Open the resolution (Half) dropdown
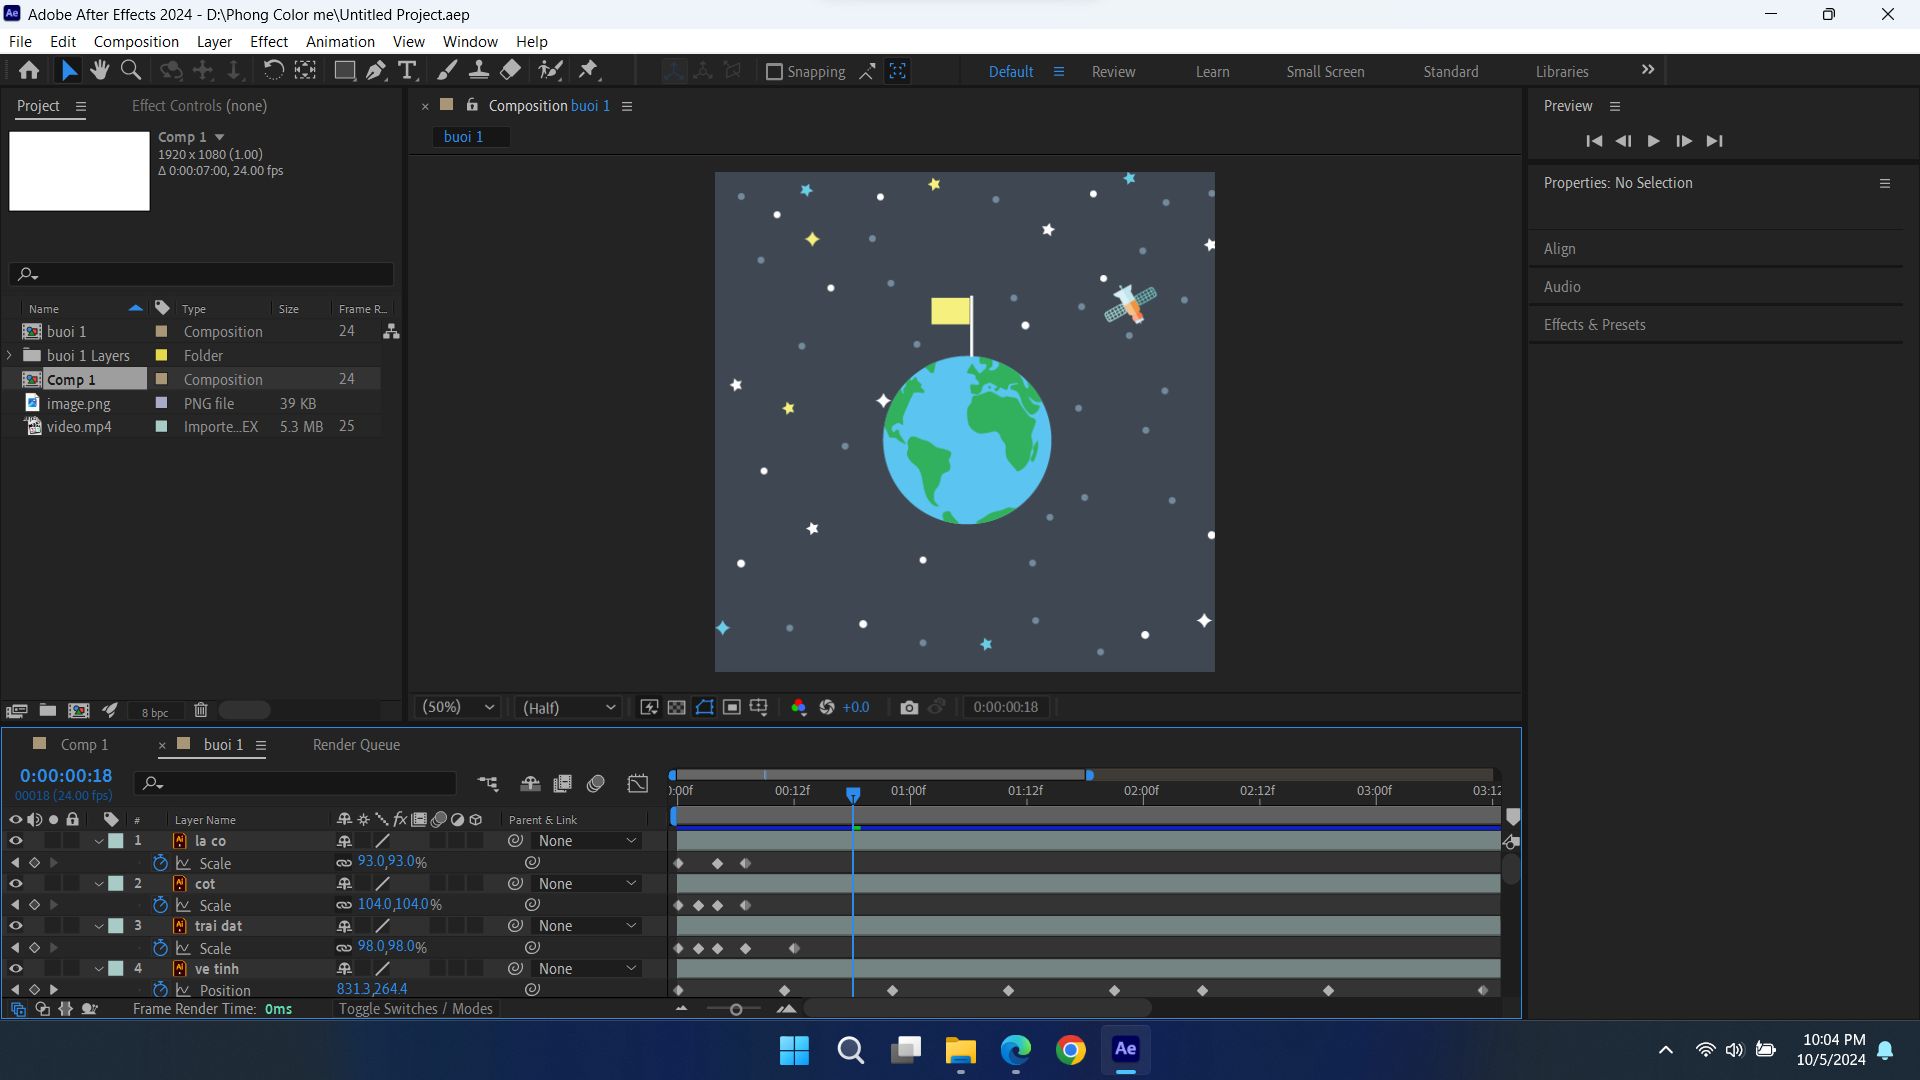The width and height of the screenshot is (1920, 1080). pyautogui.click(x=569, y=707)
